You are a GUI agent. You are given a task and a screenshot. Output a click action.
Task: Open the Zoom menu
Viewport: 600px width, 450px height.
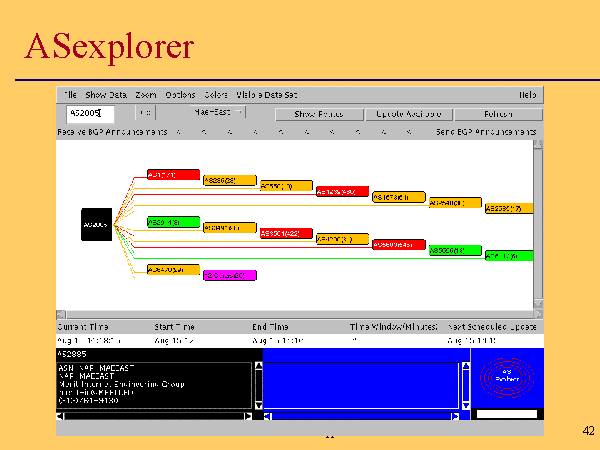[x=146, y=94]
